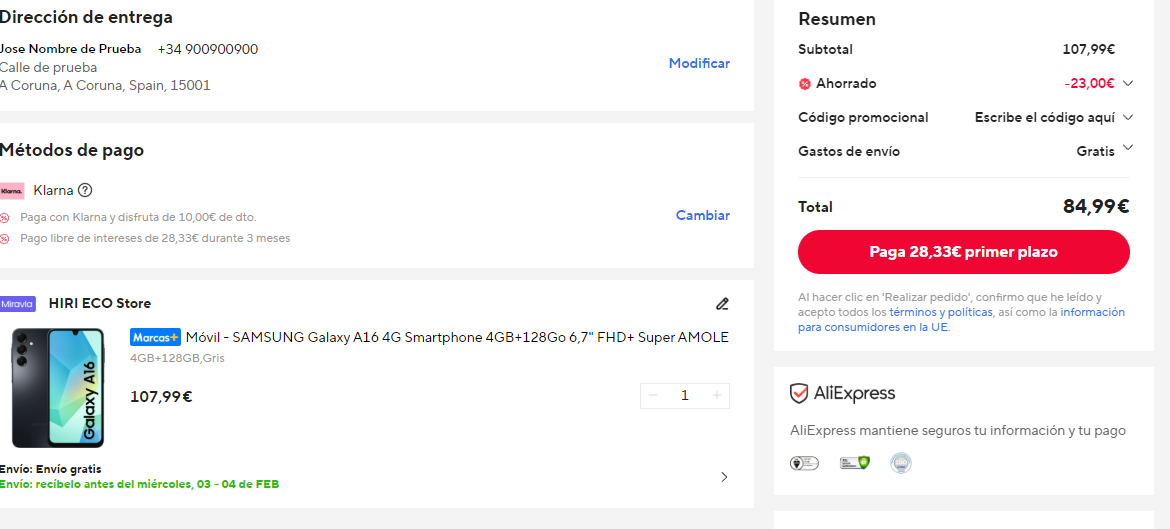
Task: Click the edit pencil icon beside HIRI ECO Store
Action: [x=722, y=304]
